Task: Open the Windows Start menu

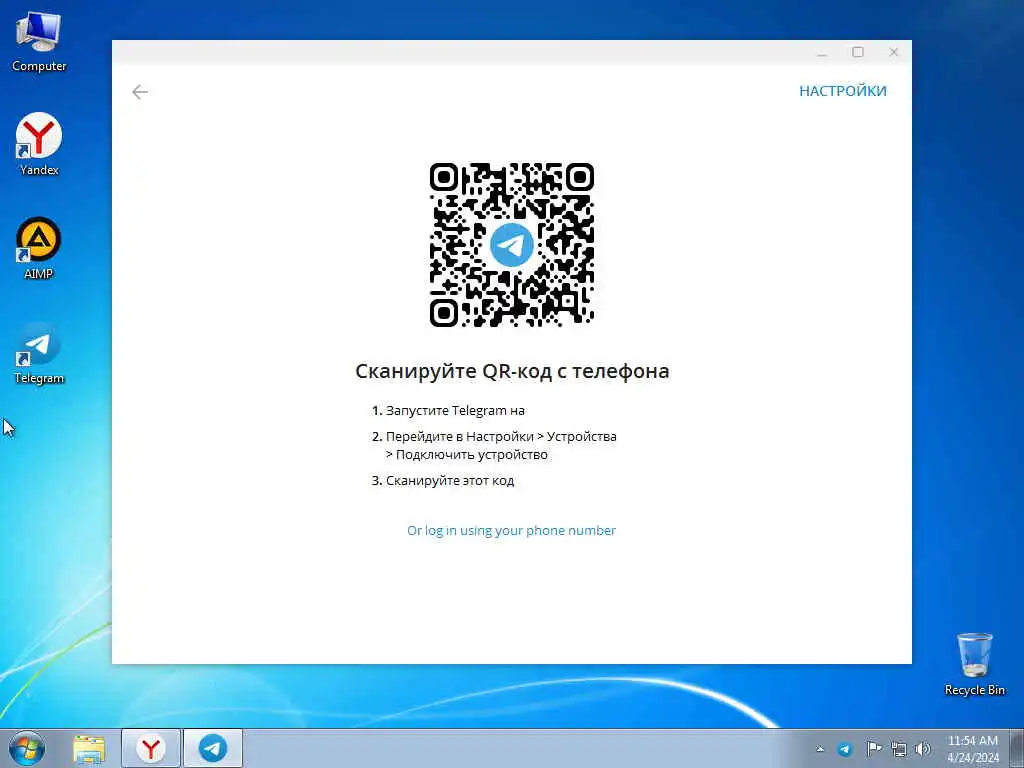Action: click(27, 748)
